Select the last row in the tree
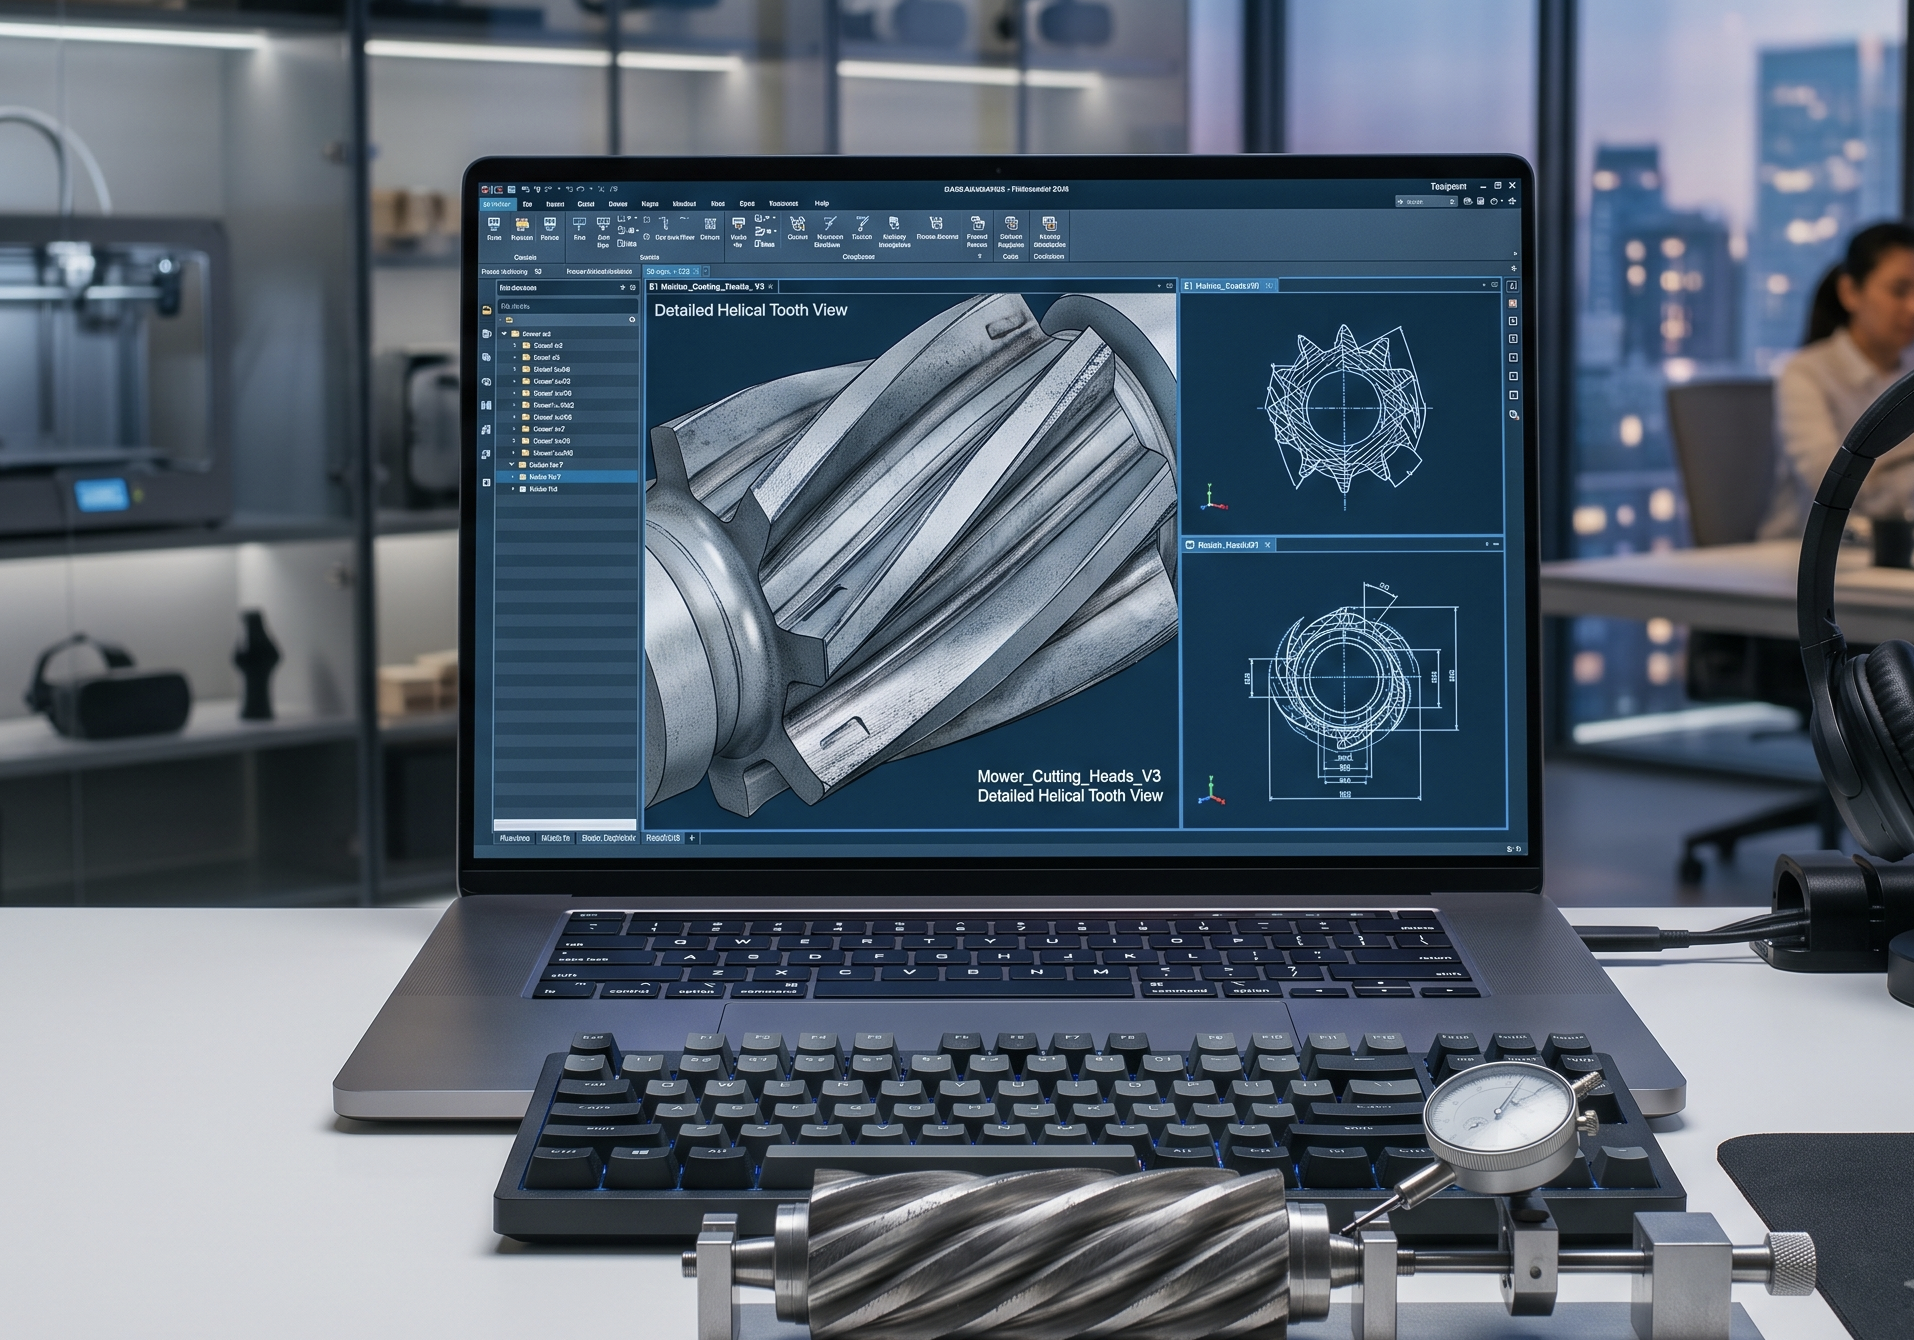The width and height of the screenshot is (1914, 1340). click(567, 489)
